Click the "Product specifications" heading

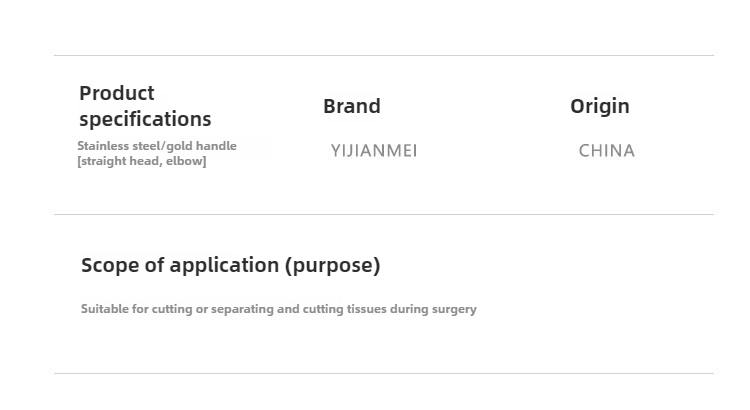pos(145,106)
